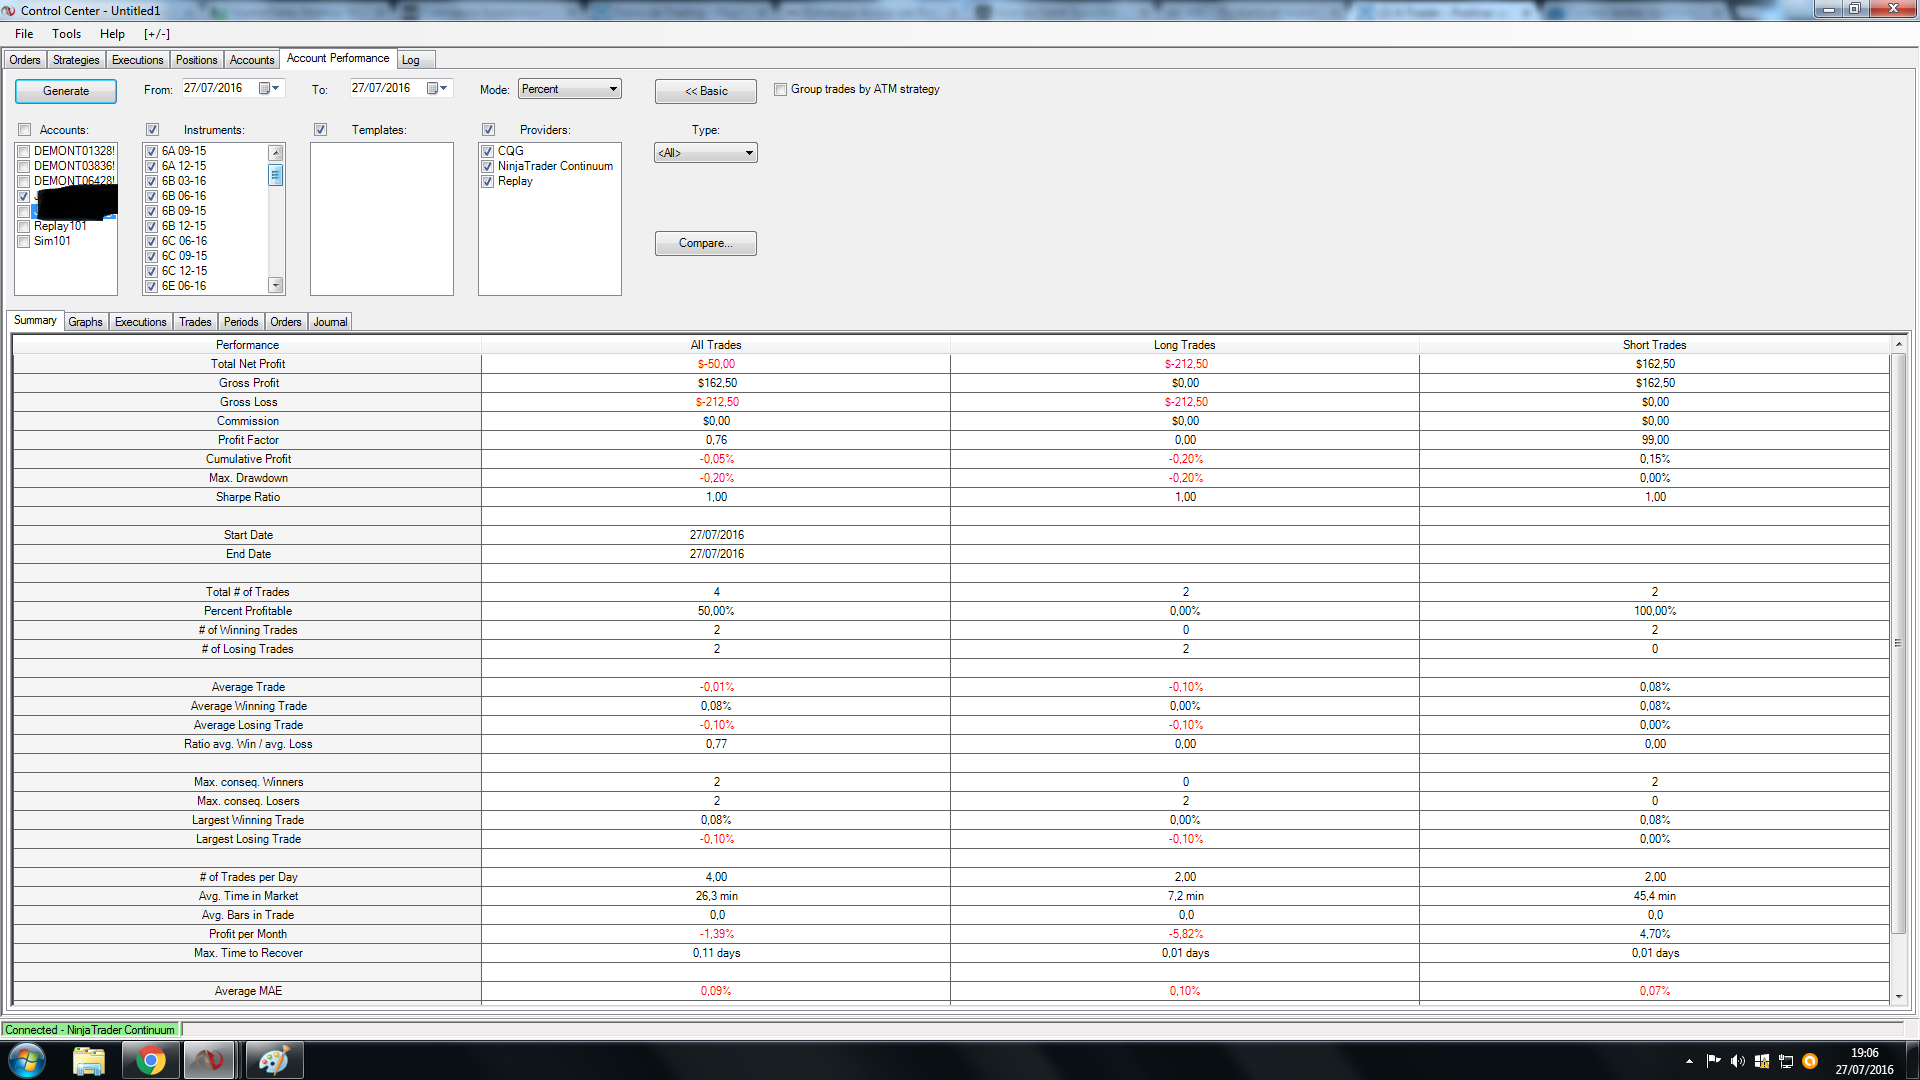Check the Sim101 account checkbox
Viewport: 1920px width, 1080px height.
click(x=24, y=242)
